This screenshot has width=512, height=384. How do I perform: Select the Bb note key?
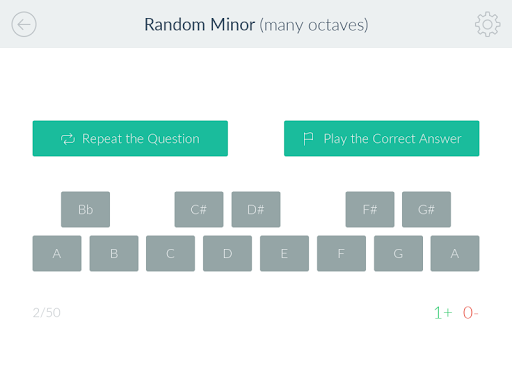click(85, 209)
